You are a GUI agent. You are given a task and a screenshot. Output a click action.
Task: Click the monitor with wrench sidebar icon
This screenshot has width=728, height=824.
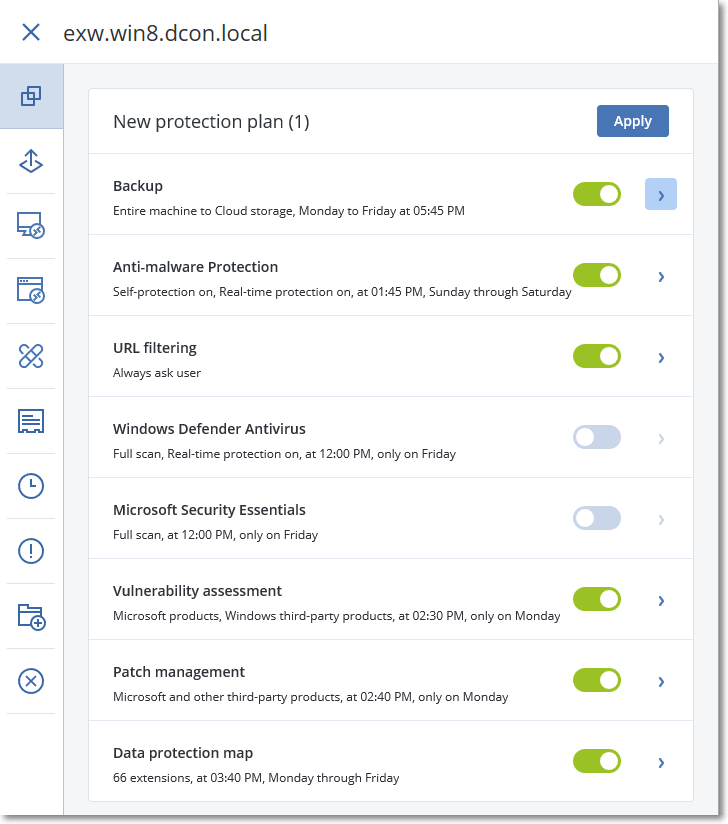[31, 226]
